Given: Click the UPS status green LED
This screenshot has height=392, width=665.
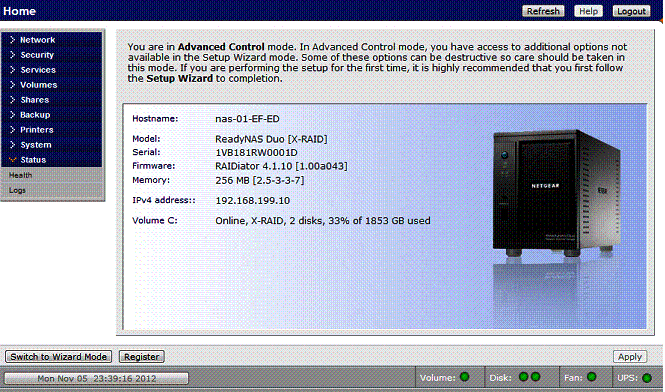Looking at the screenshot, I should pos(647,378).
